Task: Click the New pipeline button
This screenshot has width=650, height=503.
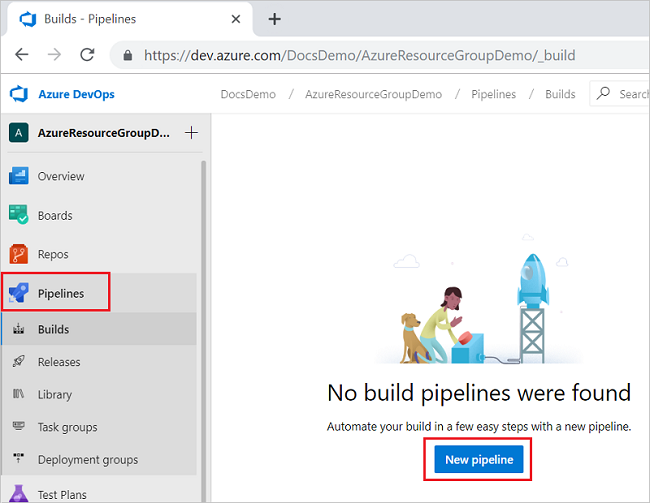Action: pos(479,459)
